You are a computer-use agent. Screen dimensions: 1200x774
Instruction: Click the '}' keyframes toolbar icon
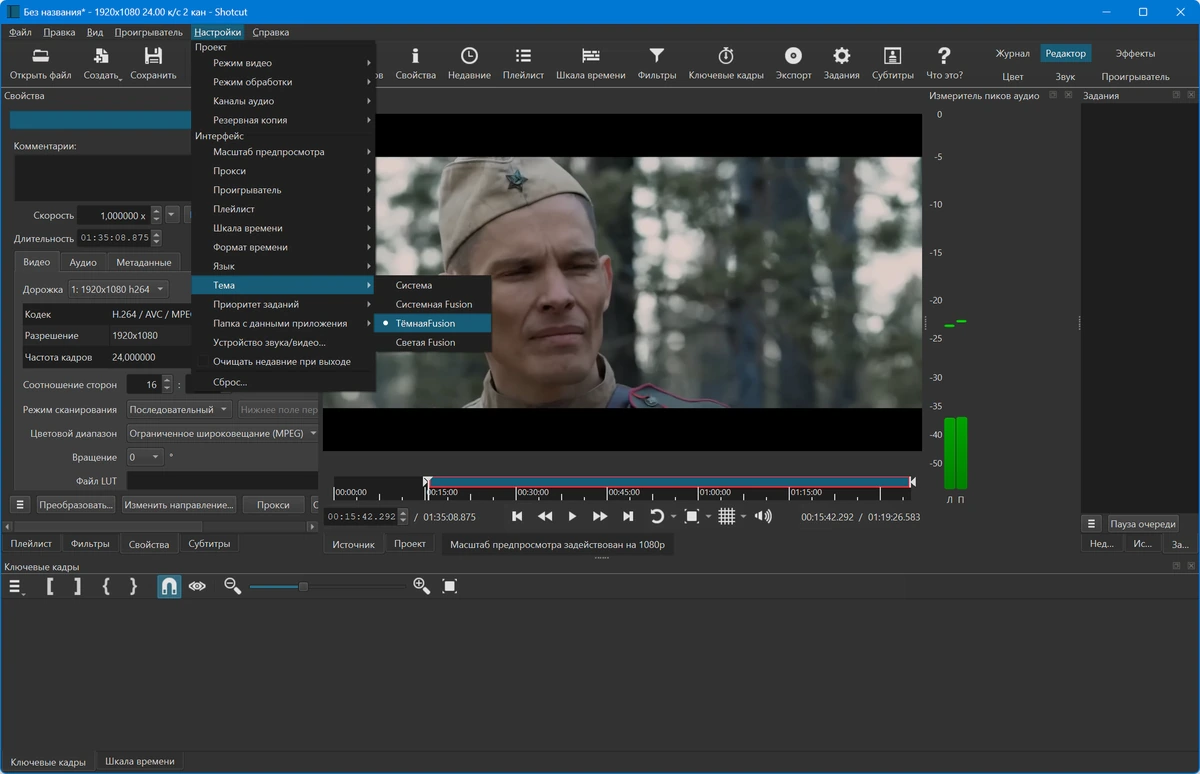click(133, 587)
